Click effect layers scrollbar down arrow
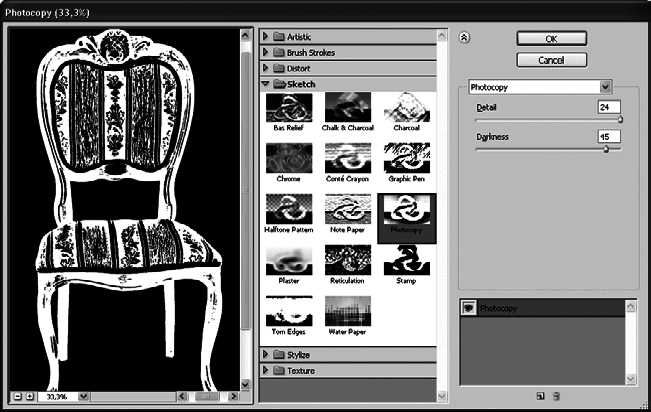This screenshot has width=651, height=412. coord(631,379)
